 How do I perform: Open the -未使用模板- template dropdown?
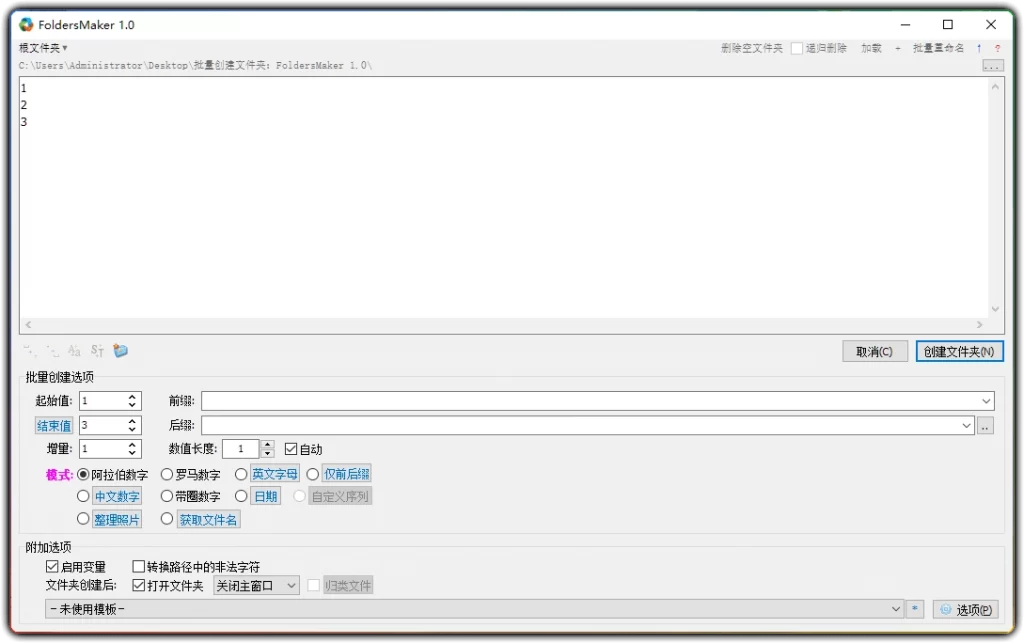point(460,608)
